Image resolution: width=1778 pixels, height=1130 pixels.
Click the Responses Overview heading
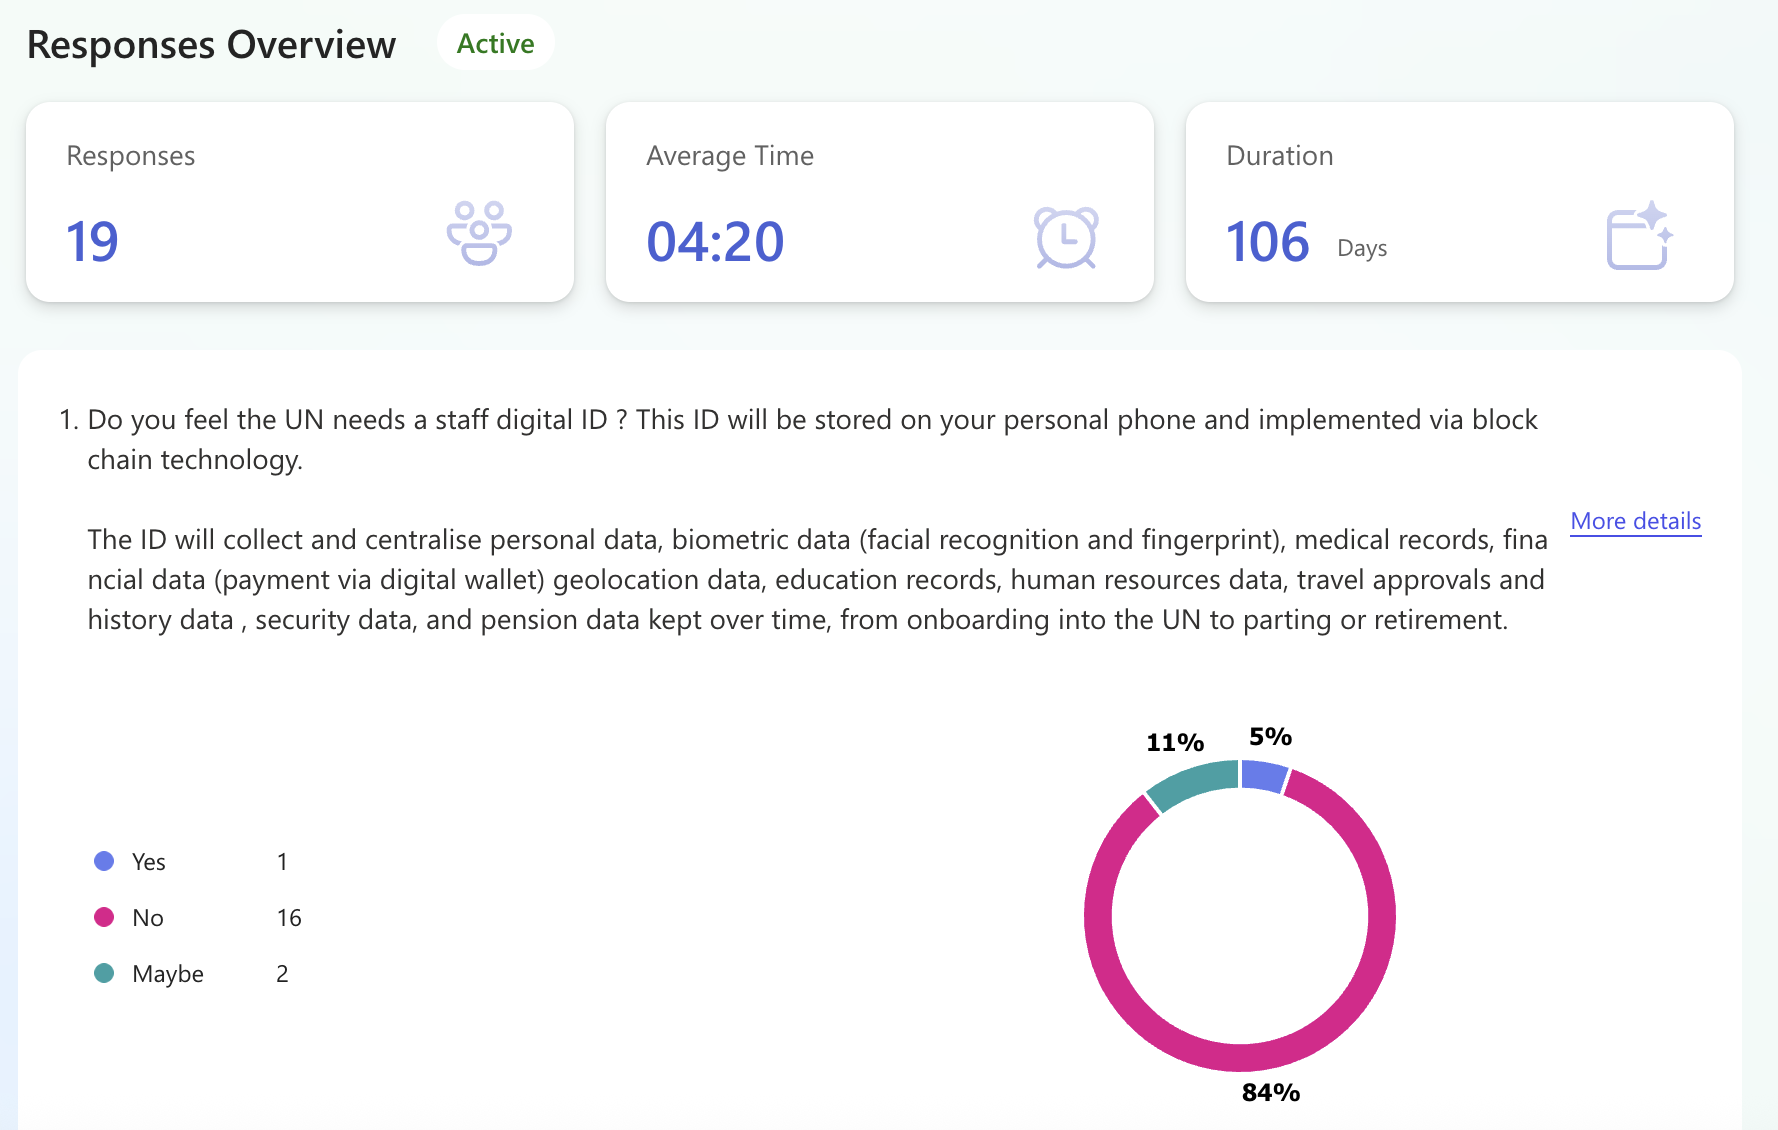point(212,45)
